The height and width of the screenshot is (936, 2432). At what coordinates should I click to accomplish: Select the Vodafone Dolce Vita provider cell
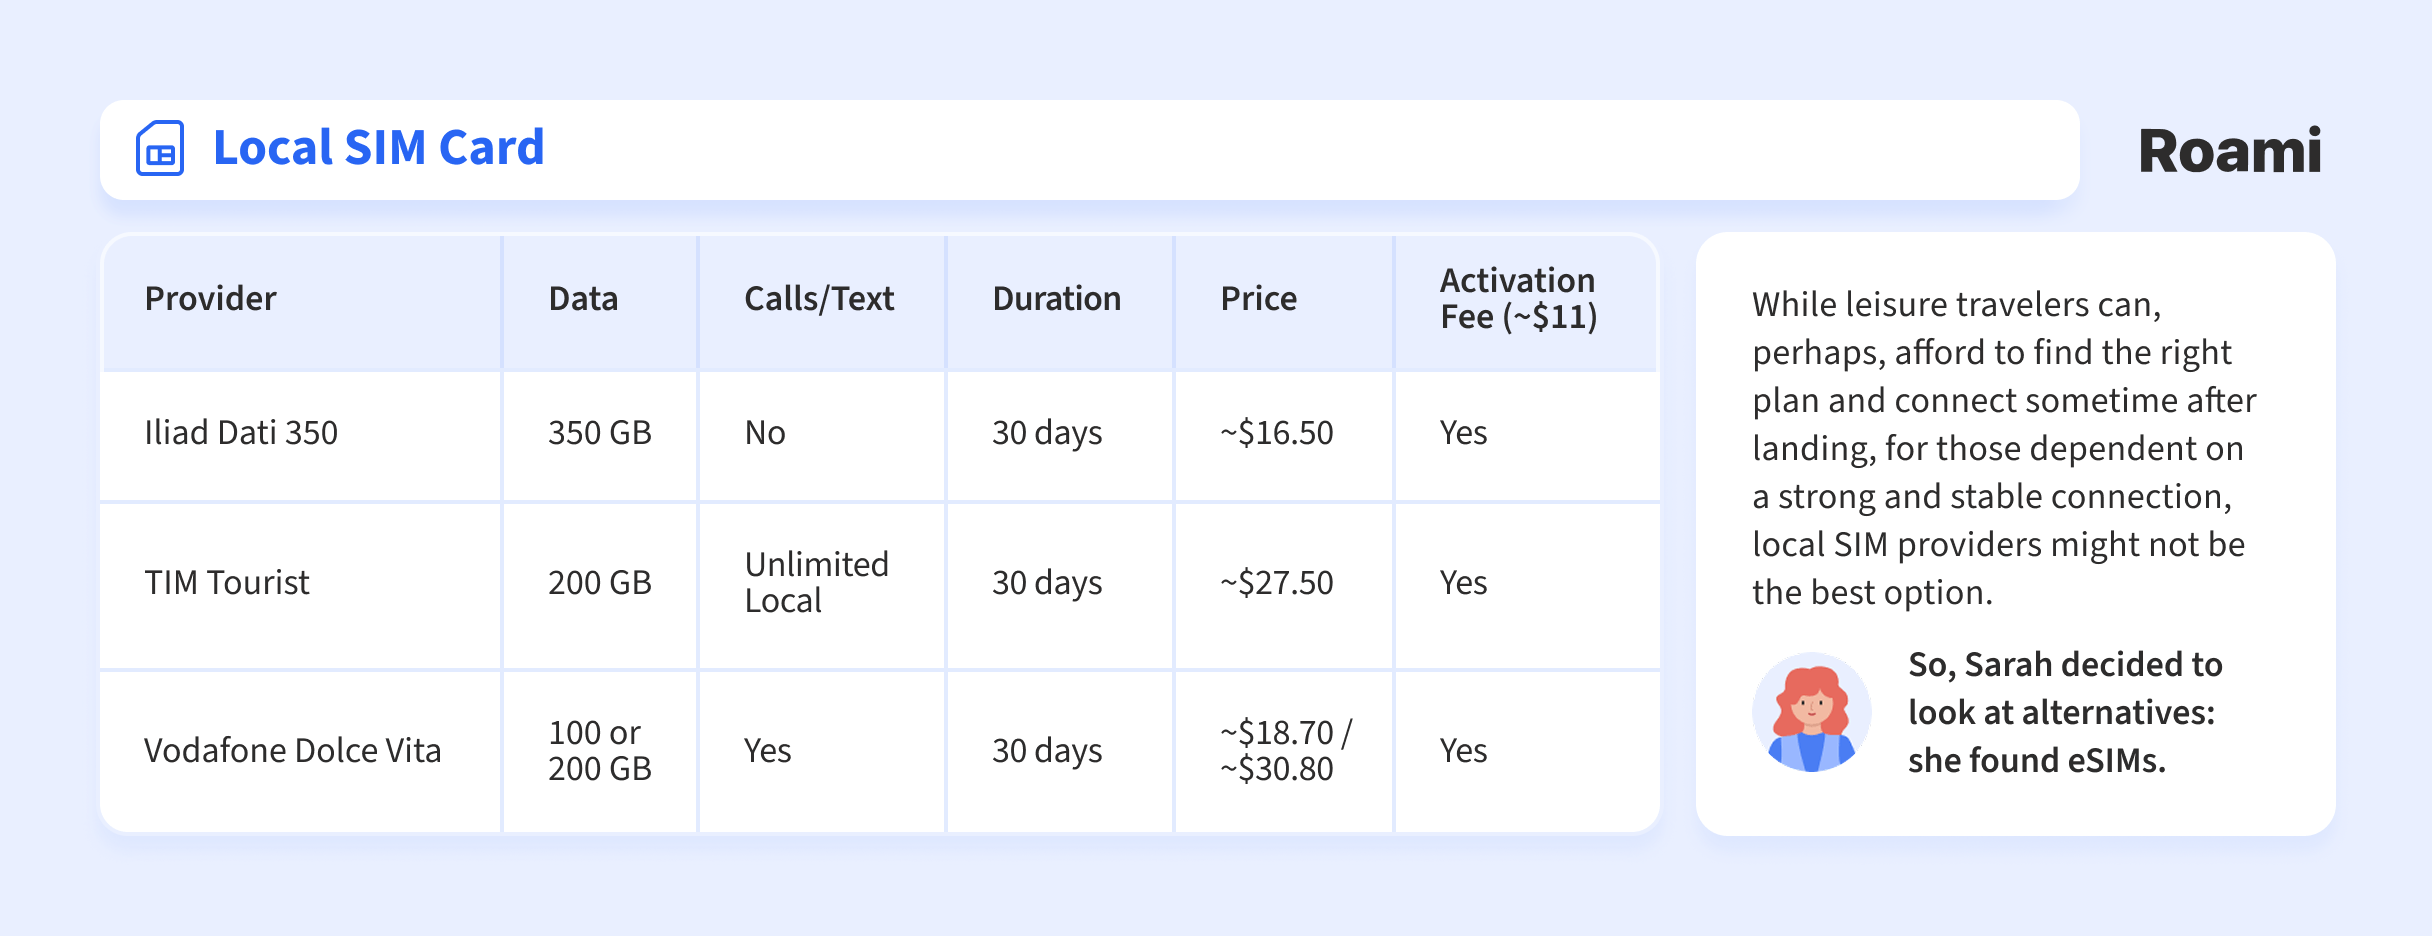292,751
